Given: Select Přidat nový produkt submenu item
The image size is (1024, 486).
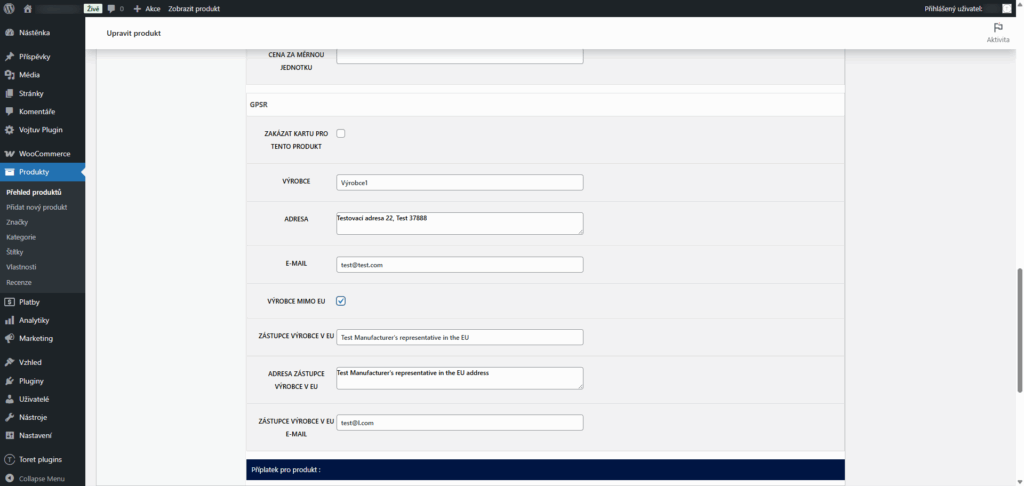Looking at the screenshot, I should [x=37, y=208].
